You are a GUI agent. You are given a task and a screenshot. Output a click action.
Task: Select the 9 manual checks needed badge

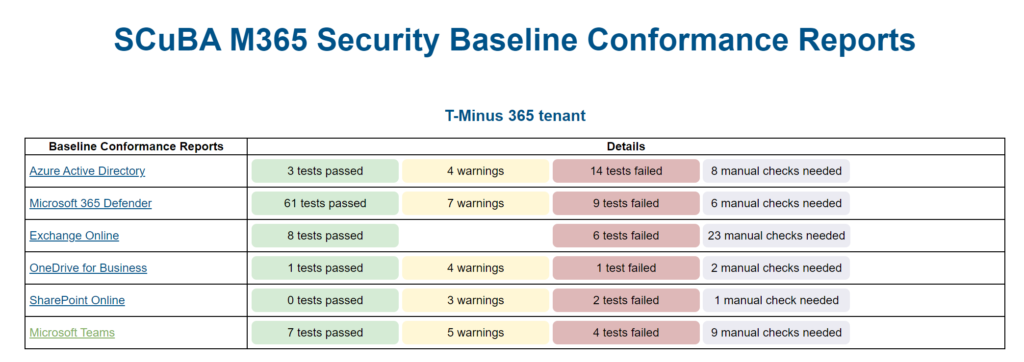[x=776, y=333]
